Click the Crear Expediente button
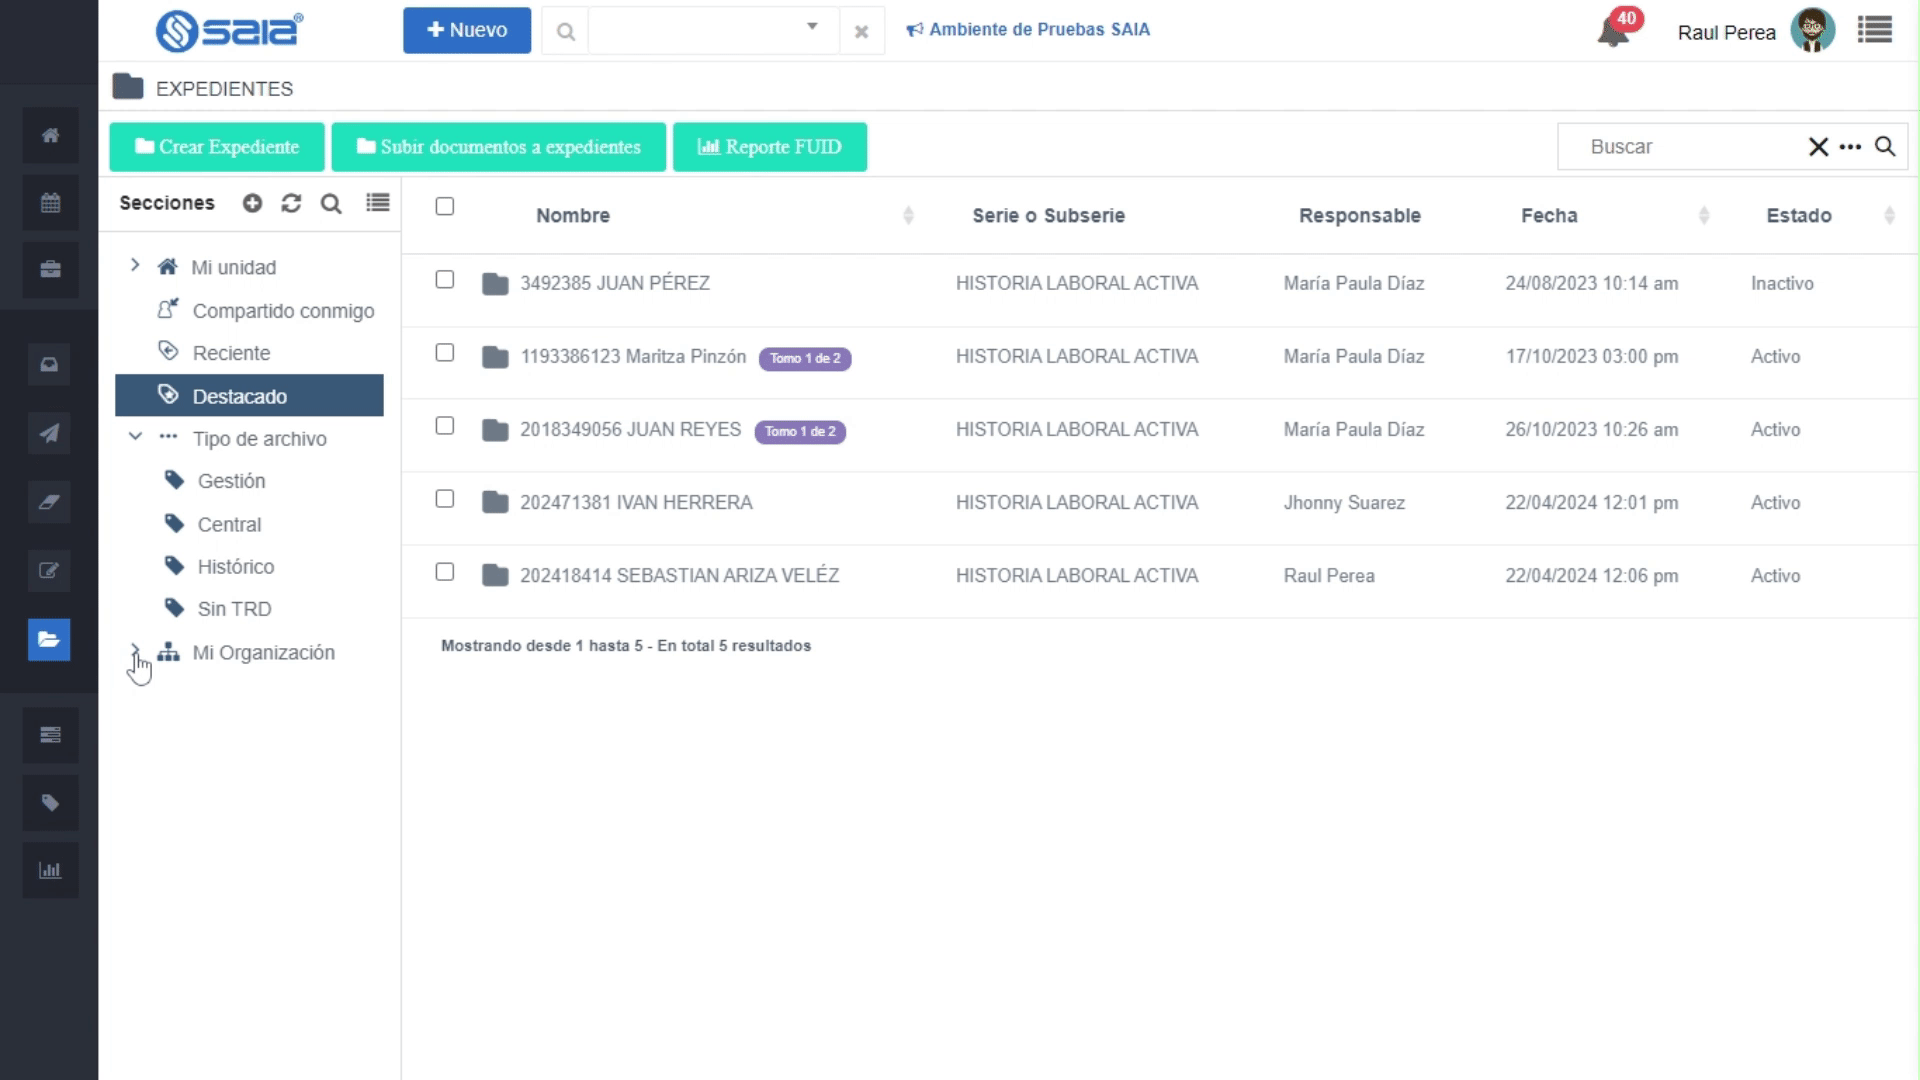Viewport: 1920px width, 1080px height. [x=217, y=147]
